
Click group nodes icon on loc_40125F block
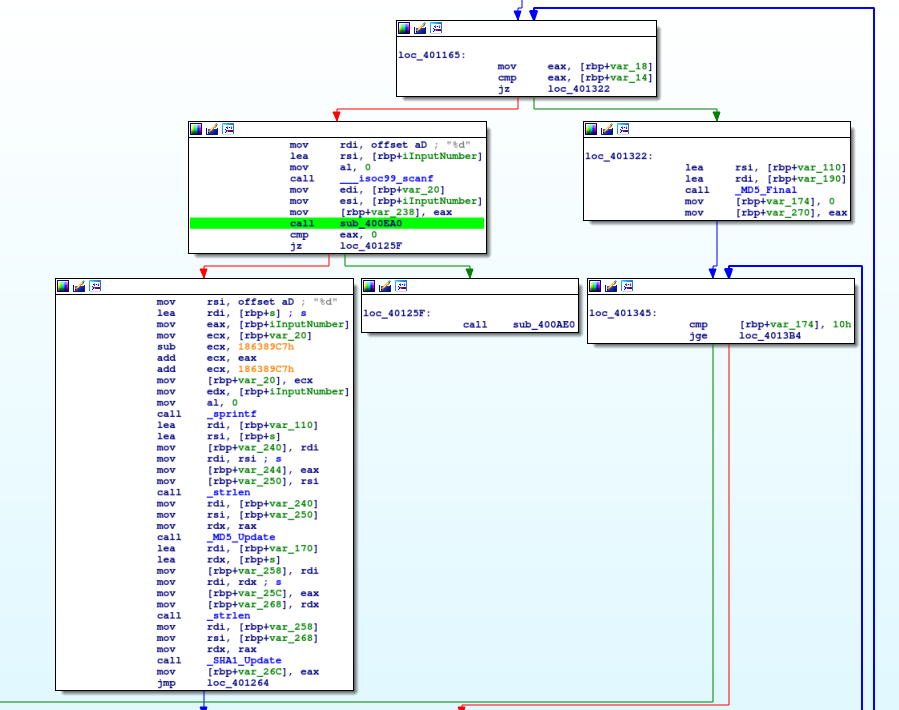pyautogui.click(x=401, y=286)
